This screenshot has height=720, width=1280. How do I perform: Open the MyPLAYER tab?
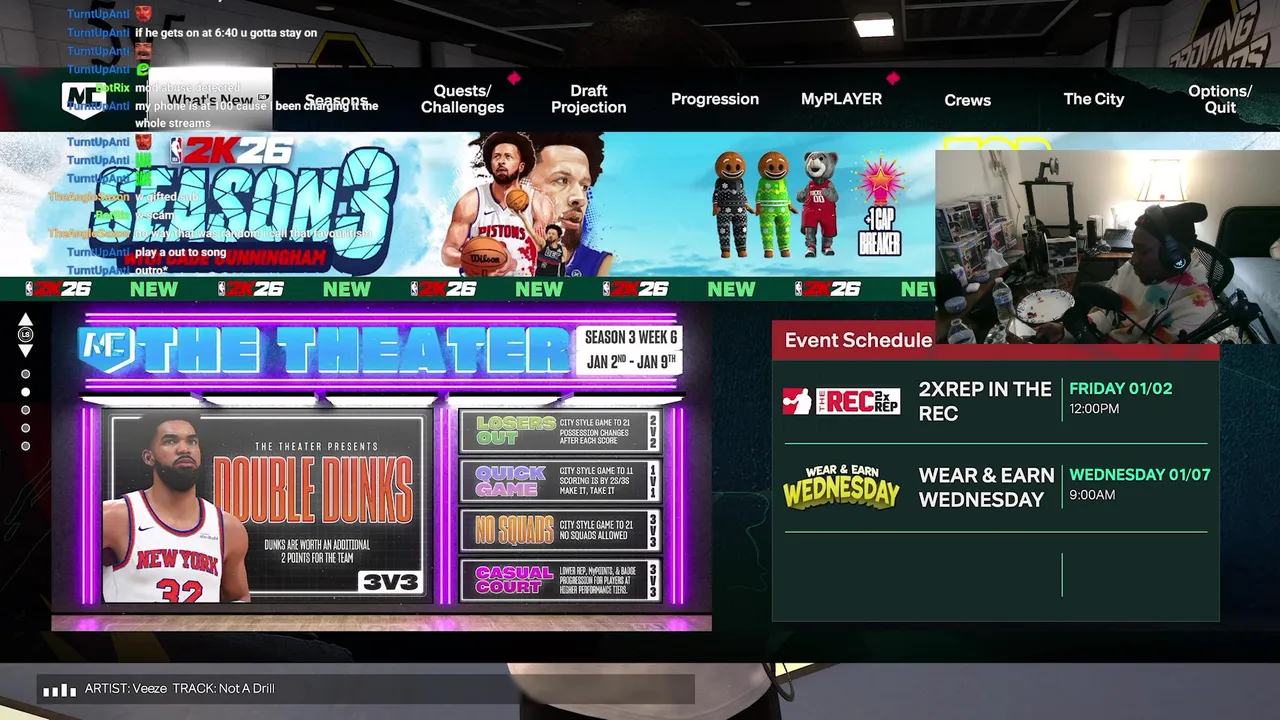(x=841, y=99)
